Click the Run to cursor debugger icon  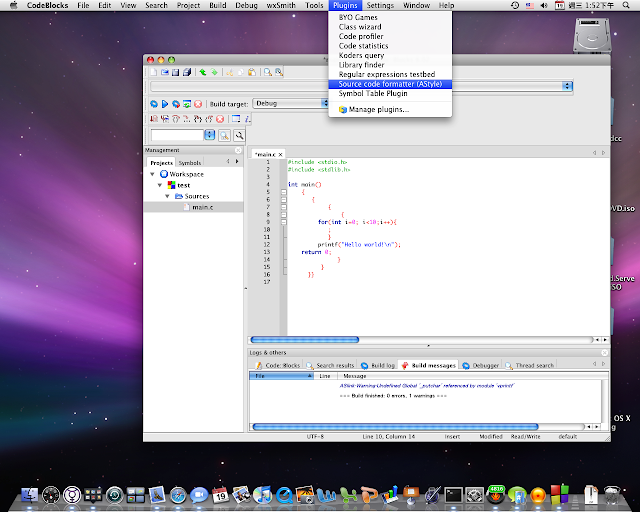[165, 119]
